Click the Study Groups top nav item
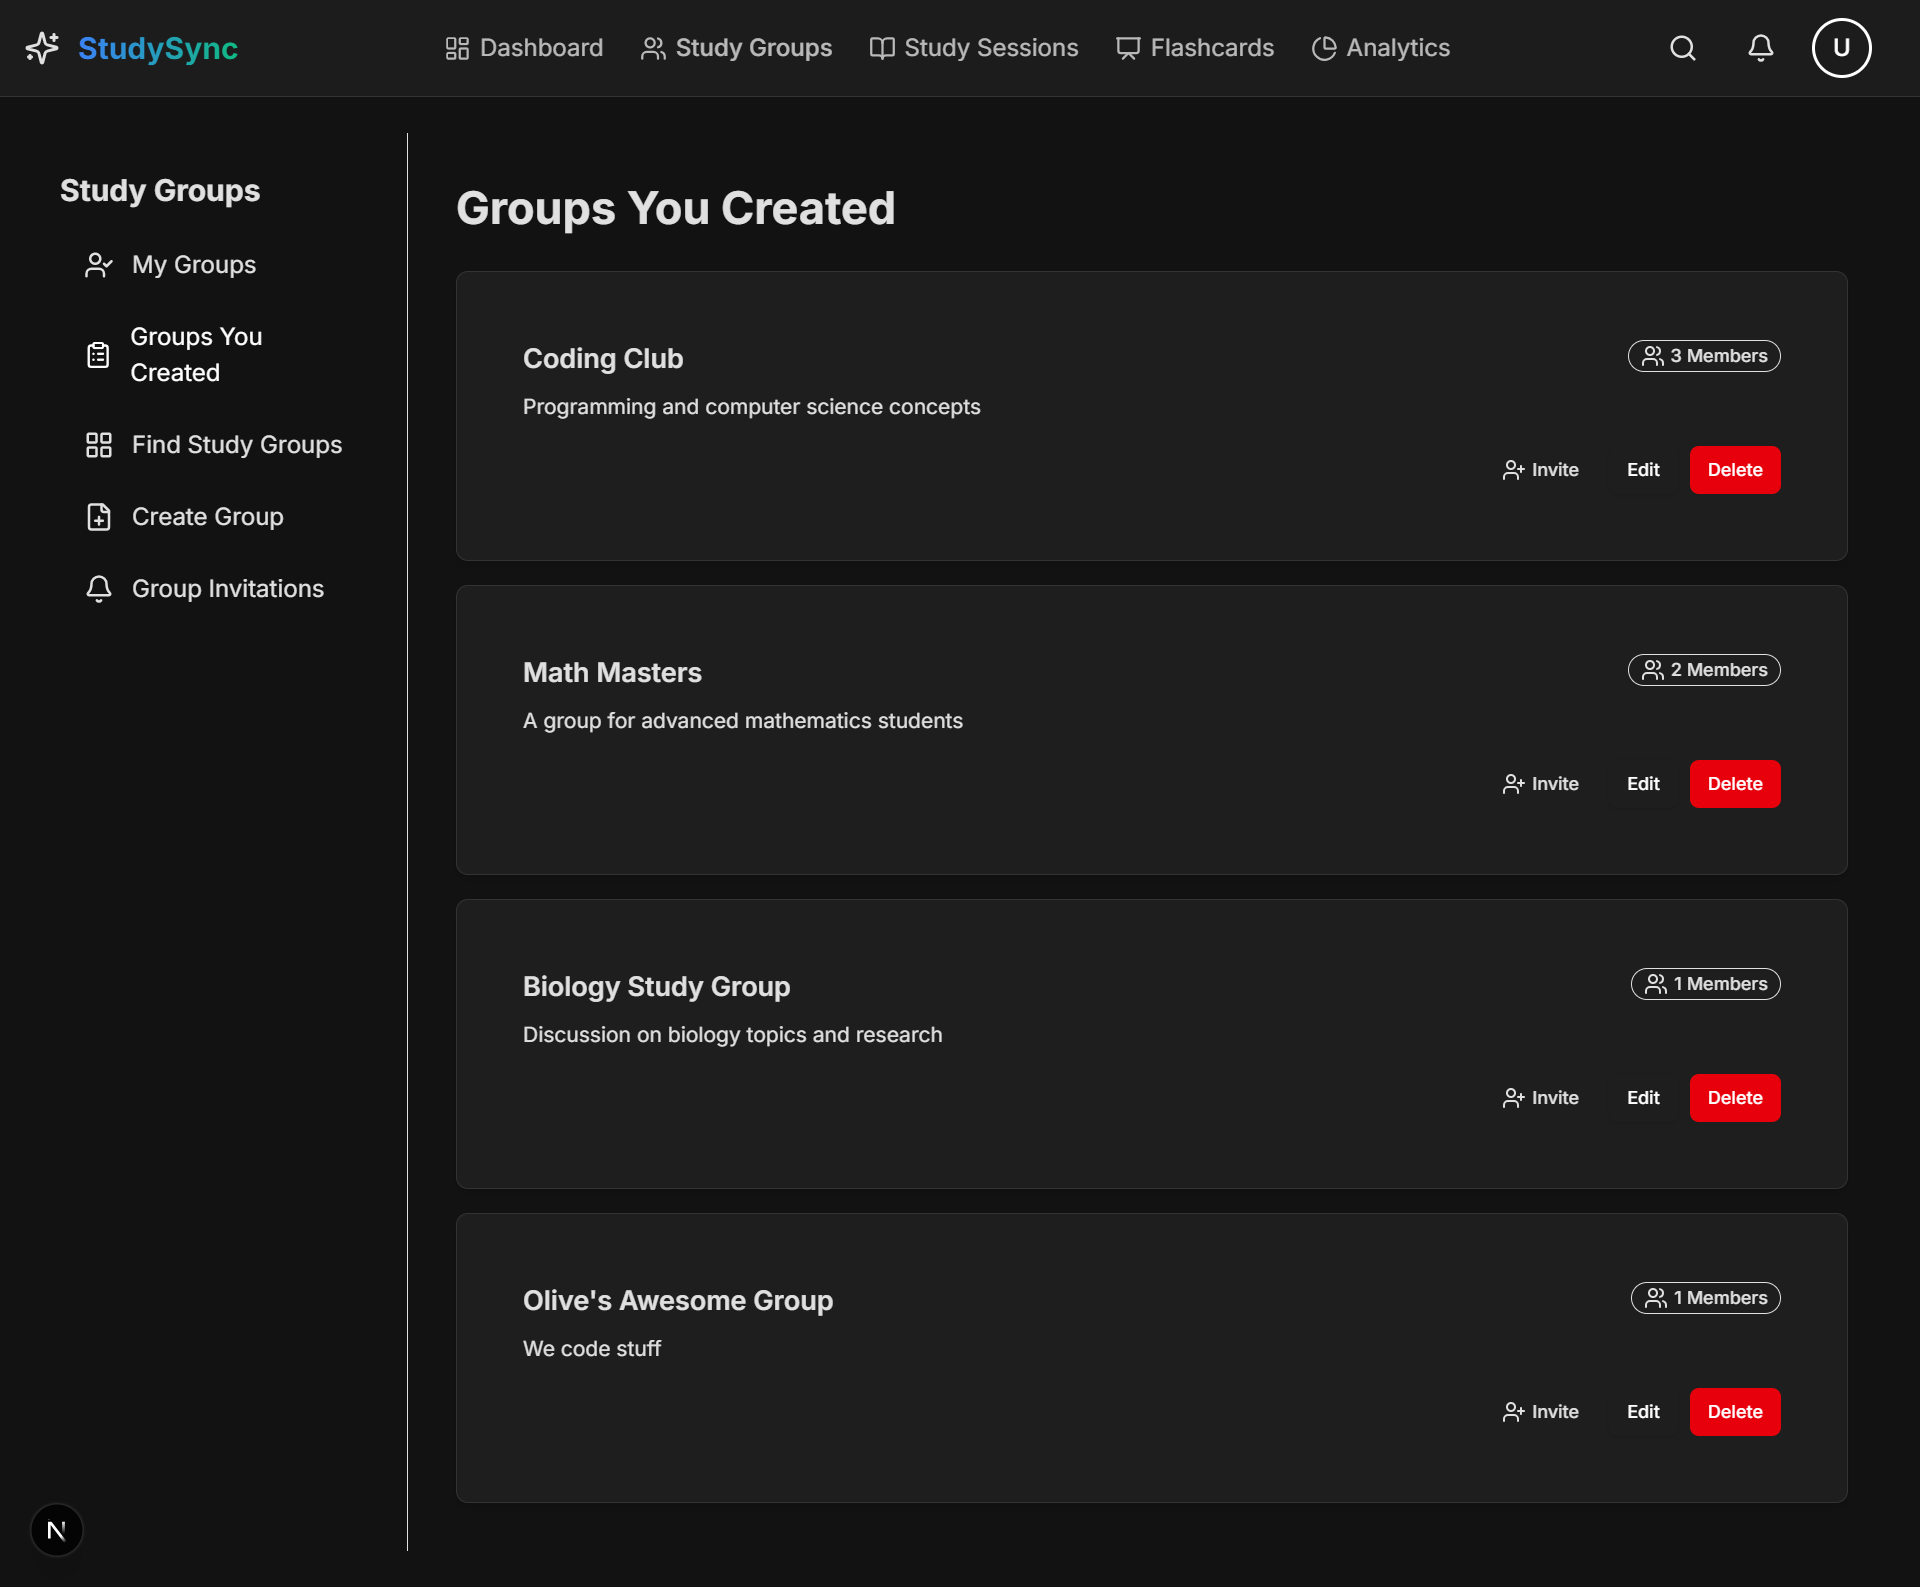 tap(736, 48)
